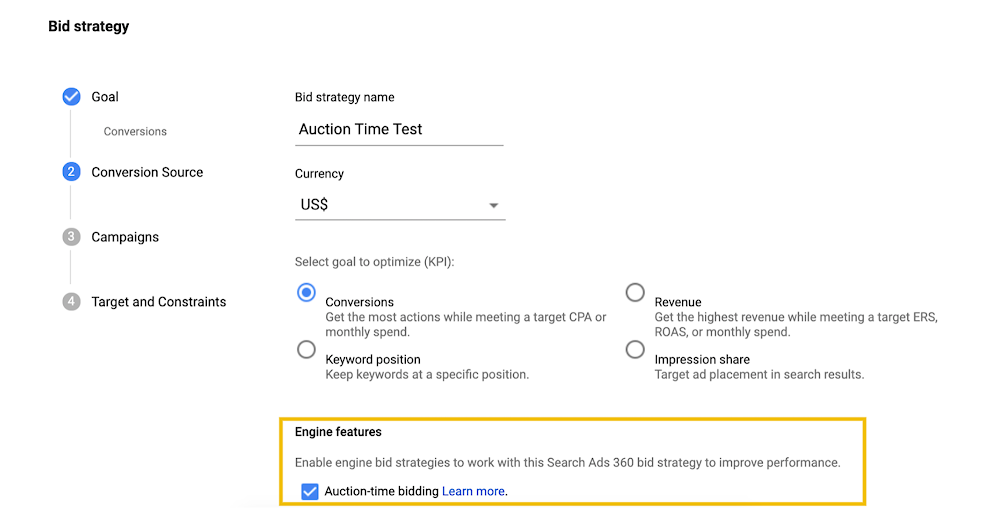Click the Bid strategy name field
Viewport: 1000px width, 522px height.
pos(399,130)
